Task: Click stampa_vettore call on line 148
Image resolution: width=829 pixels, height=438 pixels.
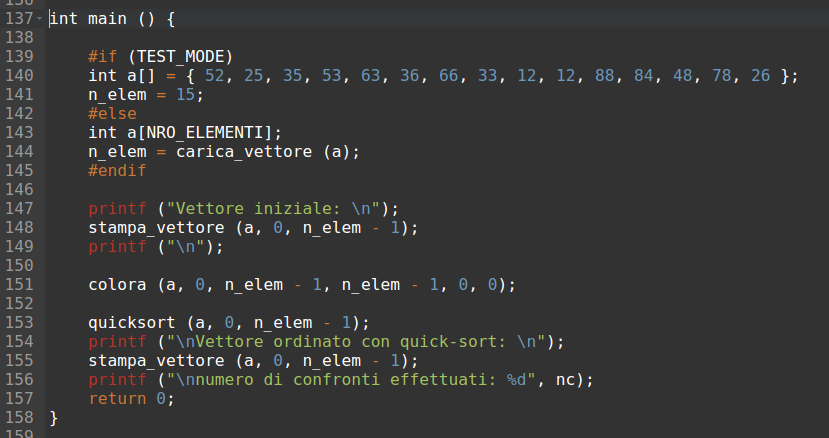Action: (x=156, y=228)
